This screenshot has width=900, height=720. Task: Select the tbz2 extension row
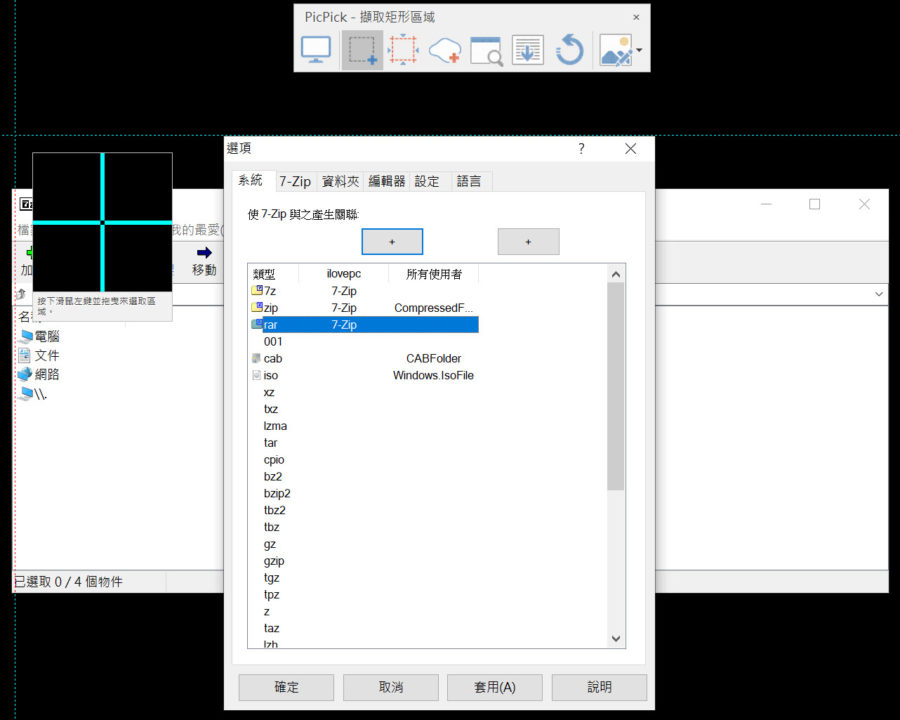pos(364,510)
